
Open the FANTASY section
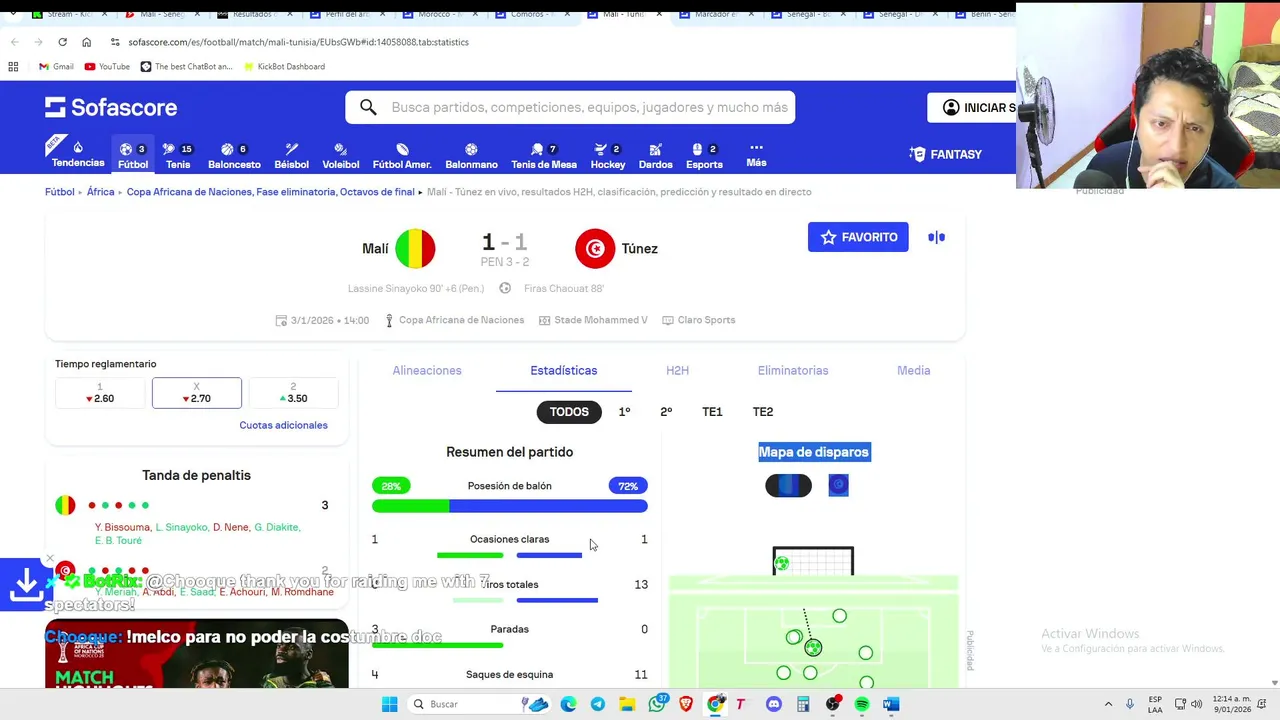946,154
